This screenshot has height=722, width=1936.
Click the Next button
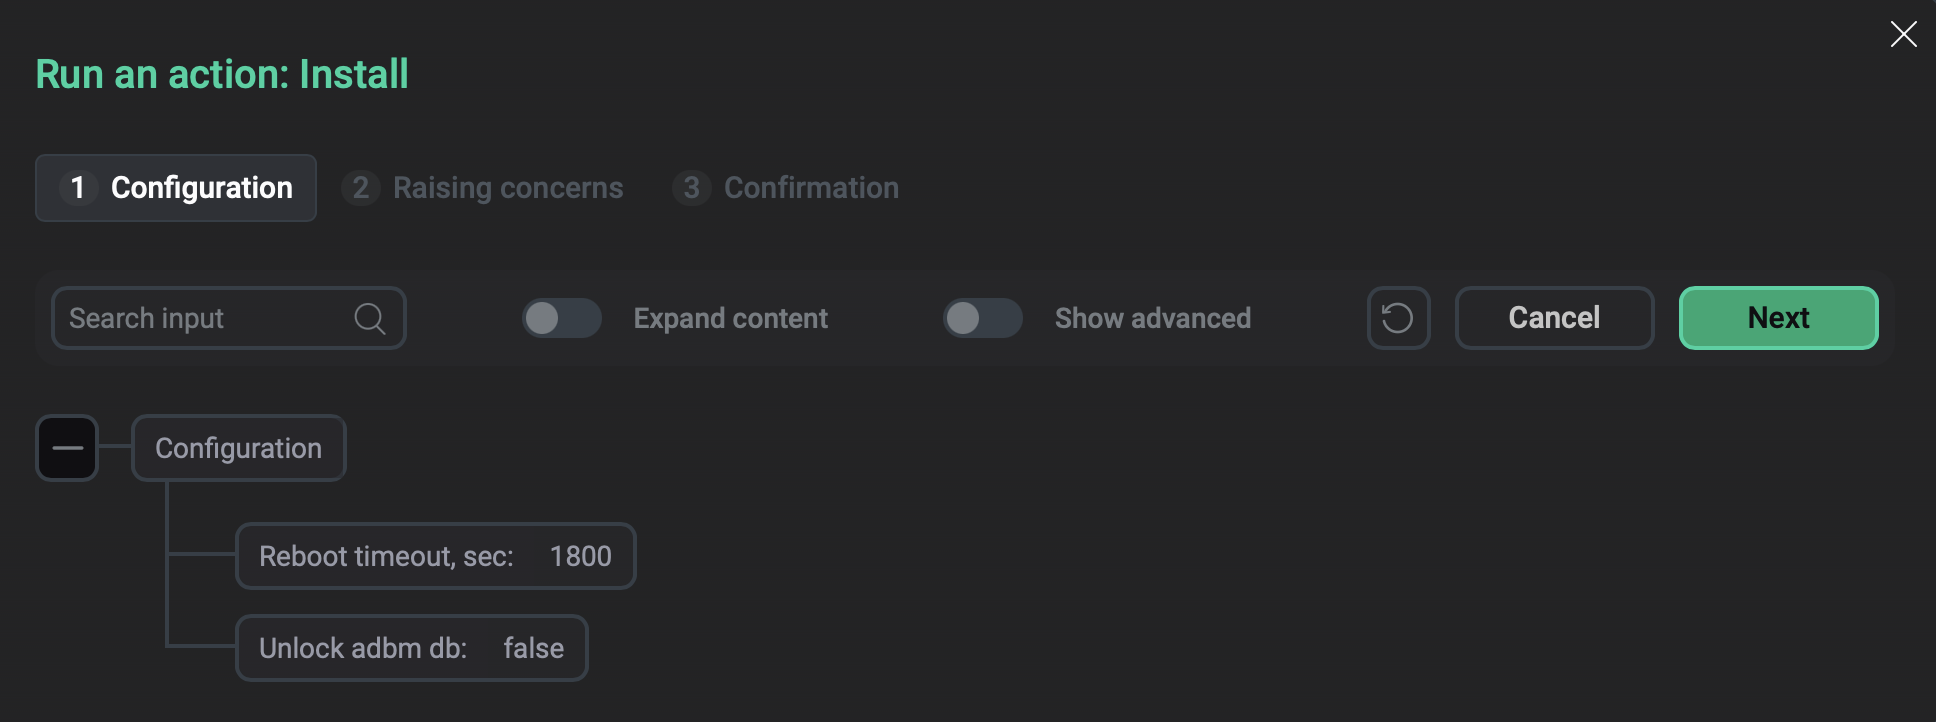(1778, 318)
